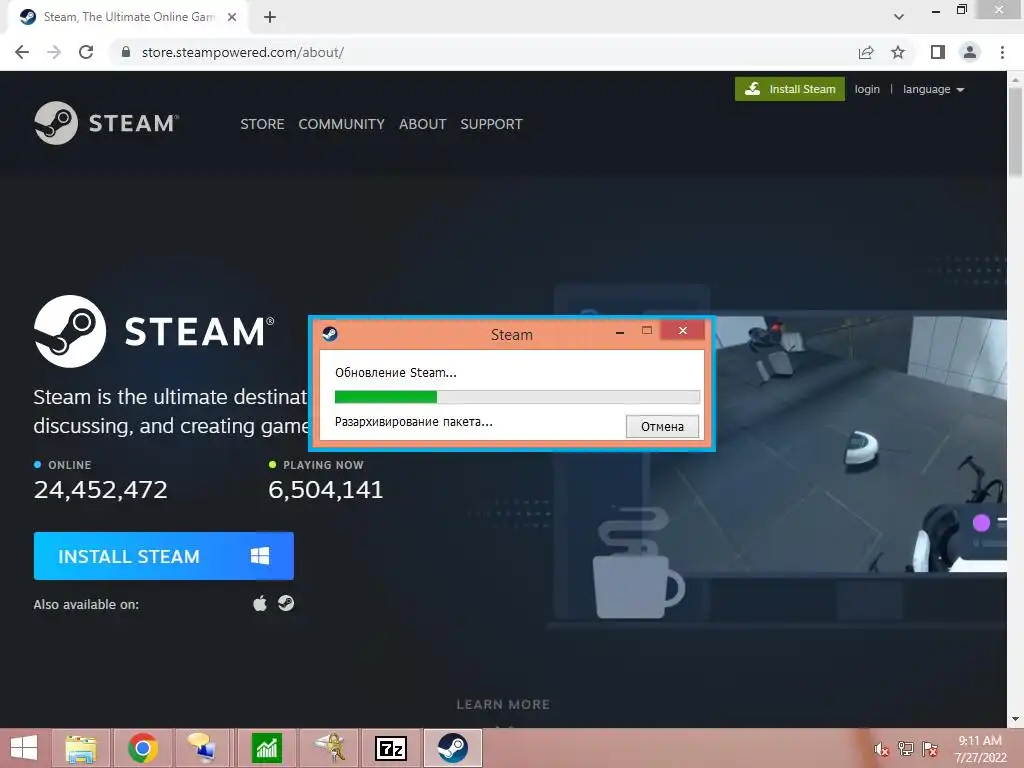This screenshot has height=768, width=1024.
Task: Close the Steam update dialog
Action: 682,330
